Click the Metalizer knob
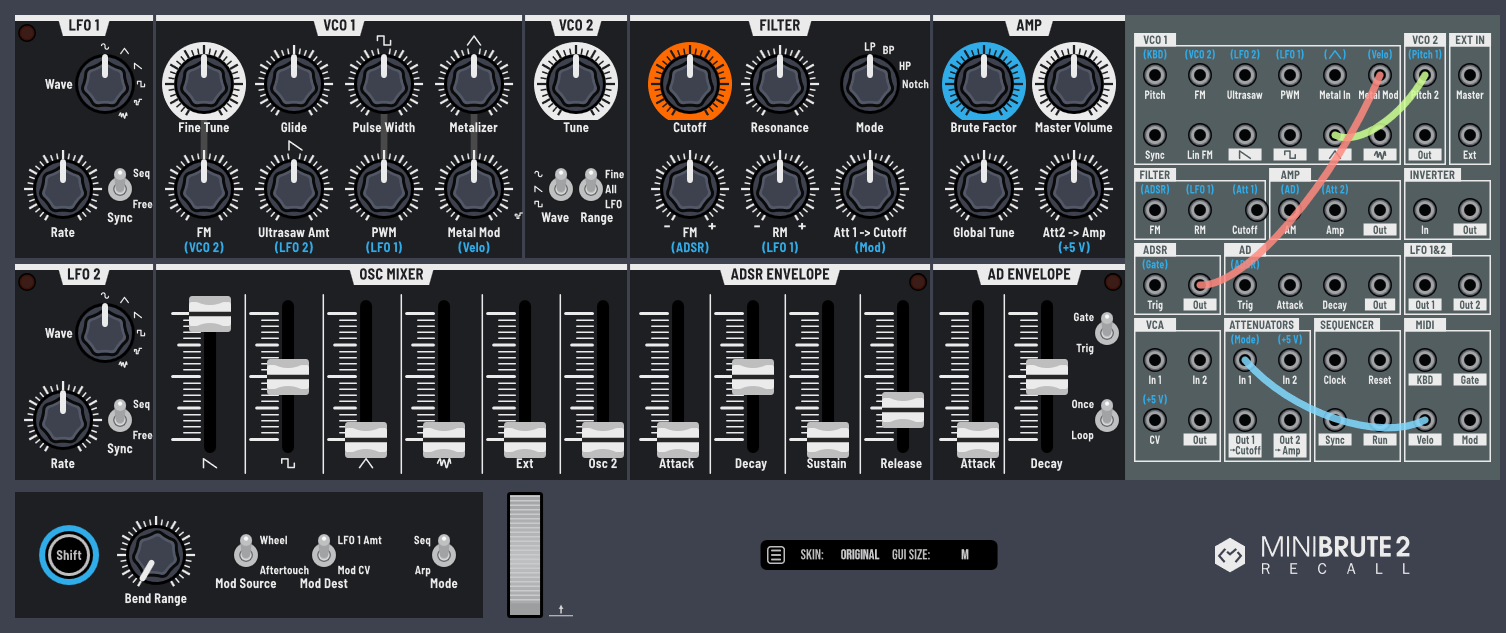1506x633 pixels. (474, 84)
